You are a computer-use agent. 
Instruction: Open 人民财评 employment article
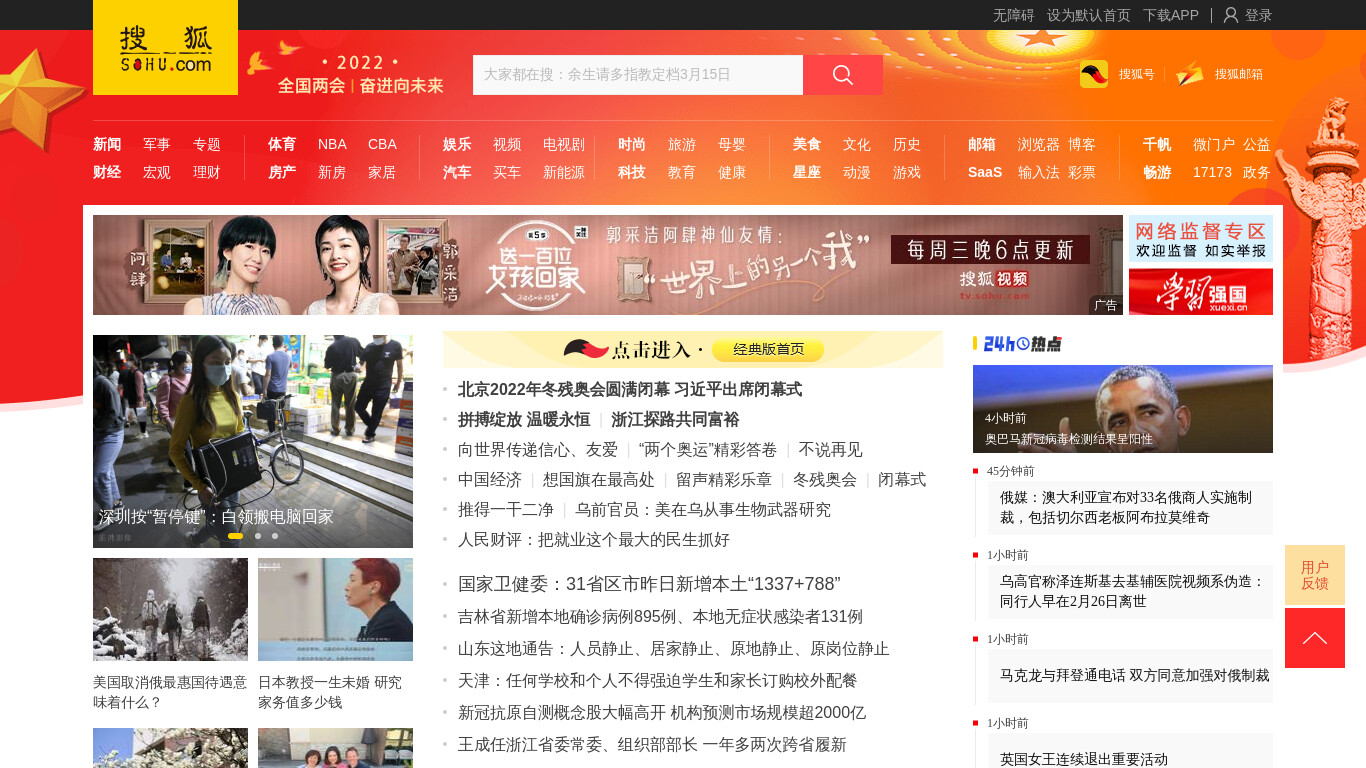click(594, 539)
